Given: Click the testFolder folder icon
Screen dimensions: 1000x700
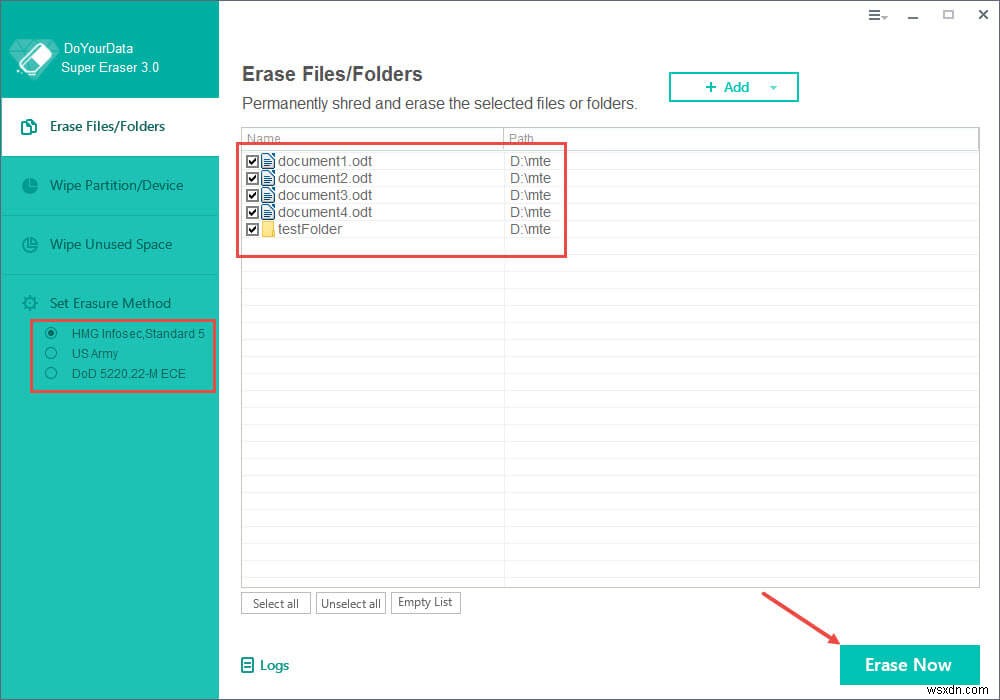Looking at the screenshot, I should coord(268,229).
